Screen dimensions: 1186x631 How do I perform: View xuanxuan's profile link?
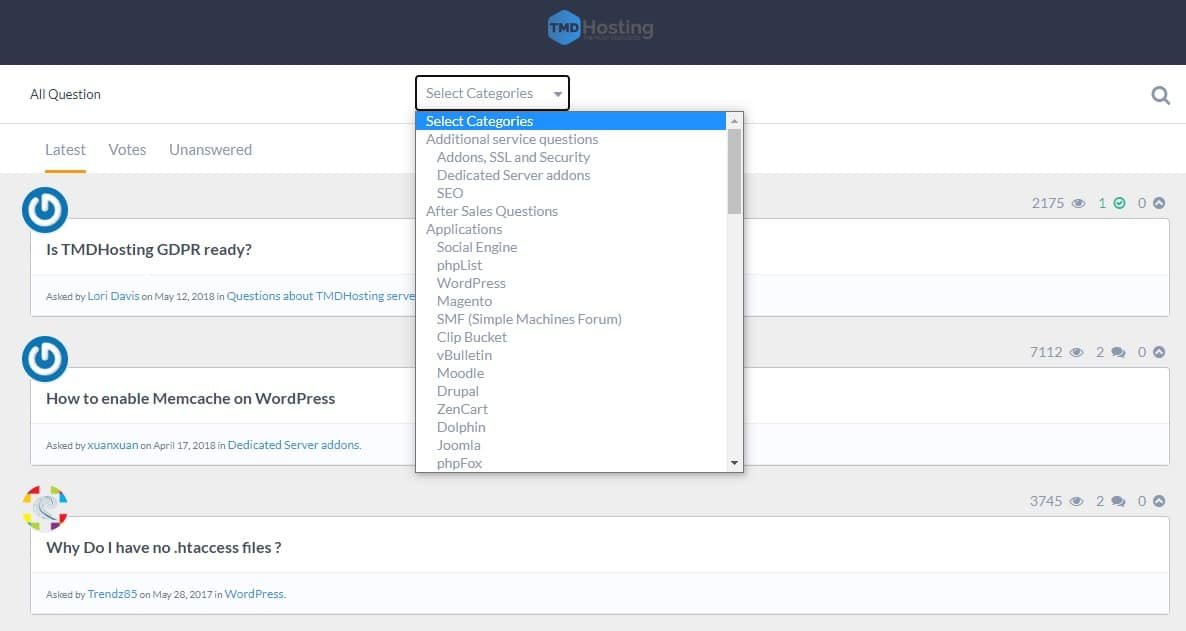[113, 445]
